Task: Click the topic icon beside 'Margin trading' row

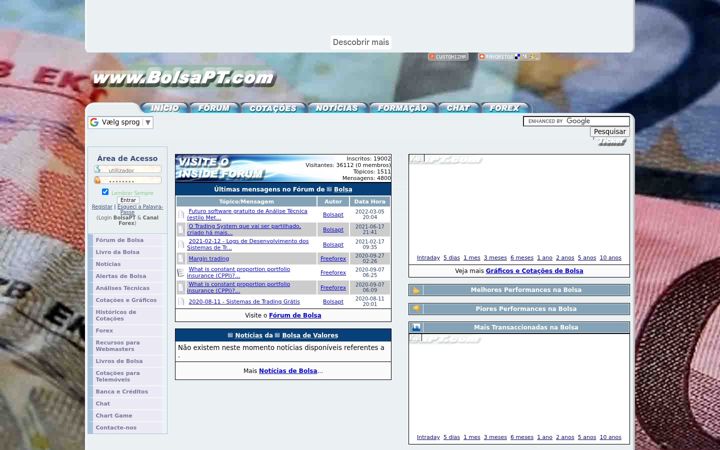Action: point(181,259)
